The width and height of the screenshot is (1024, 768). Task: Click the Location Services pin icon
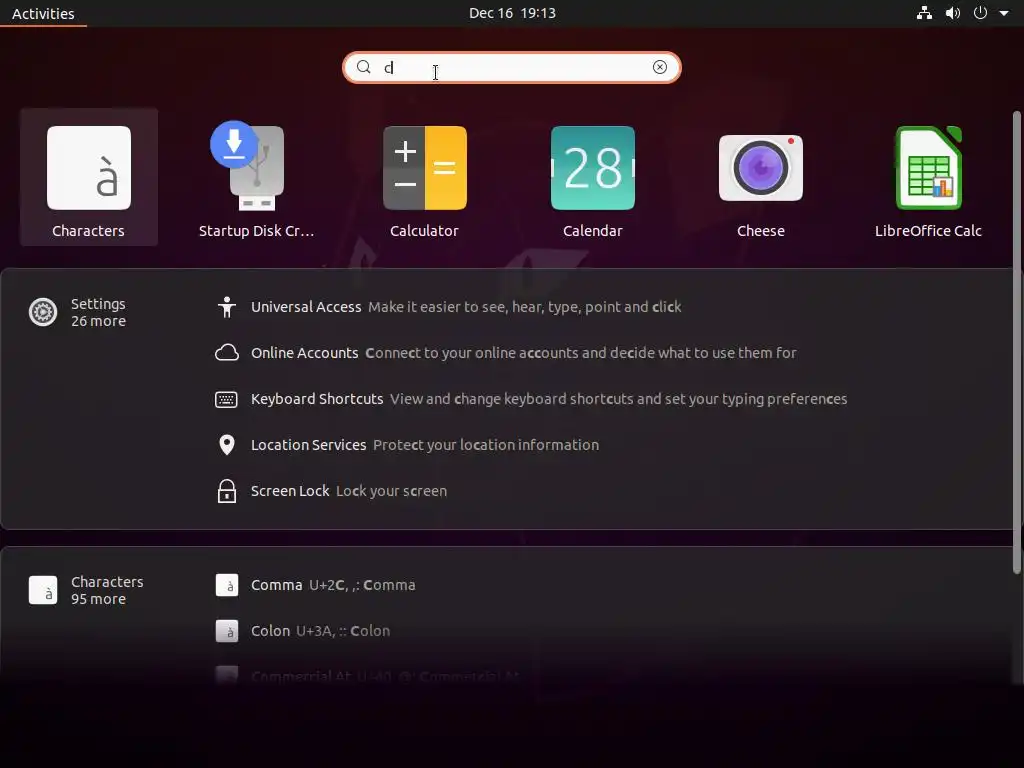point(227,445)
